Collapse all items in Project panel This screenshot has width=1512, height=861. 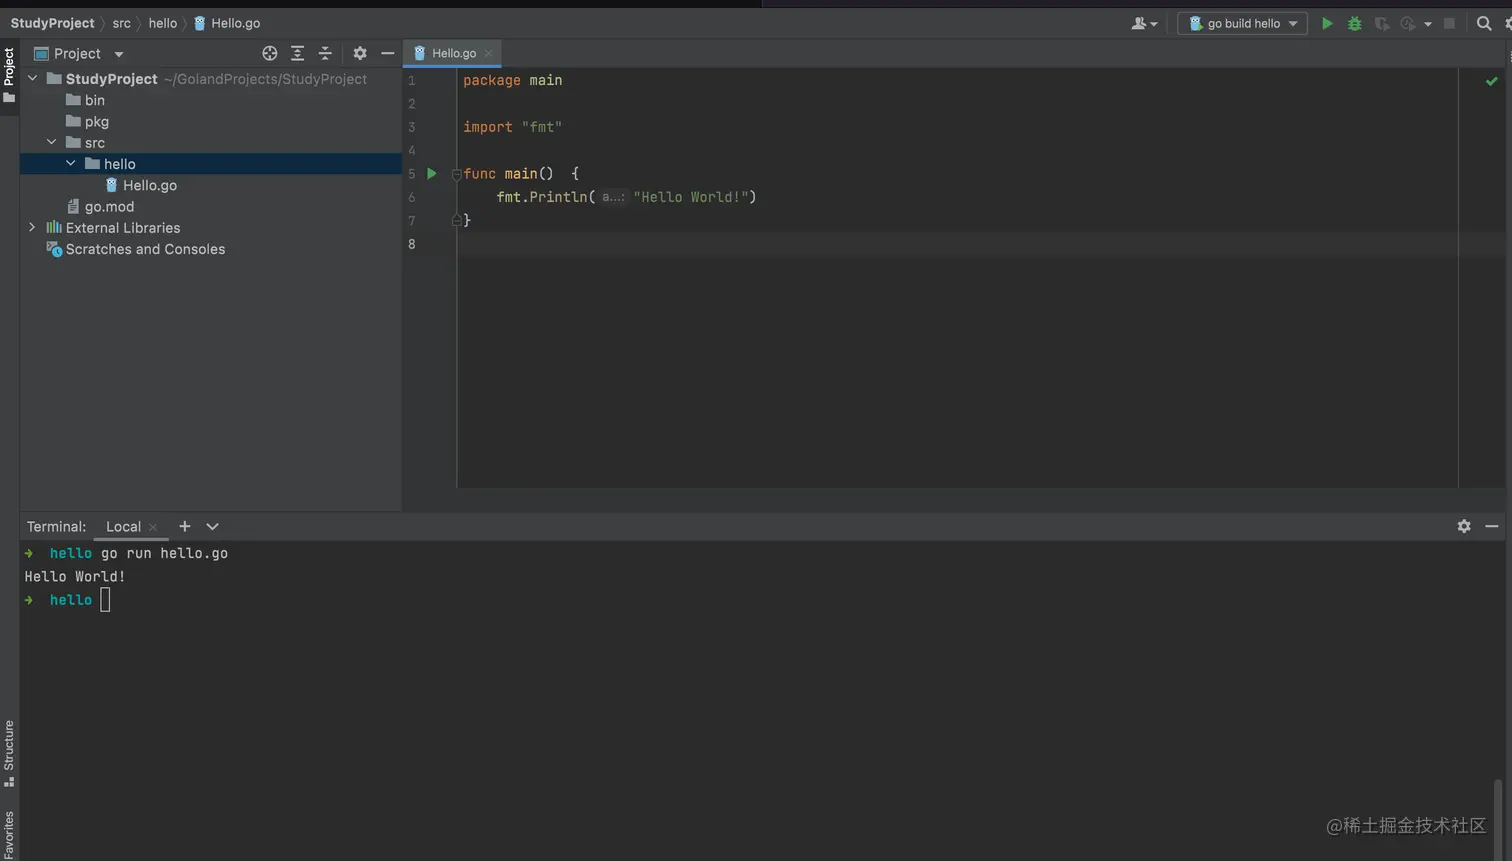[x=325, y=53]
